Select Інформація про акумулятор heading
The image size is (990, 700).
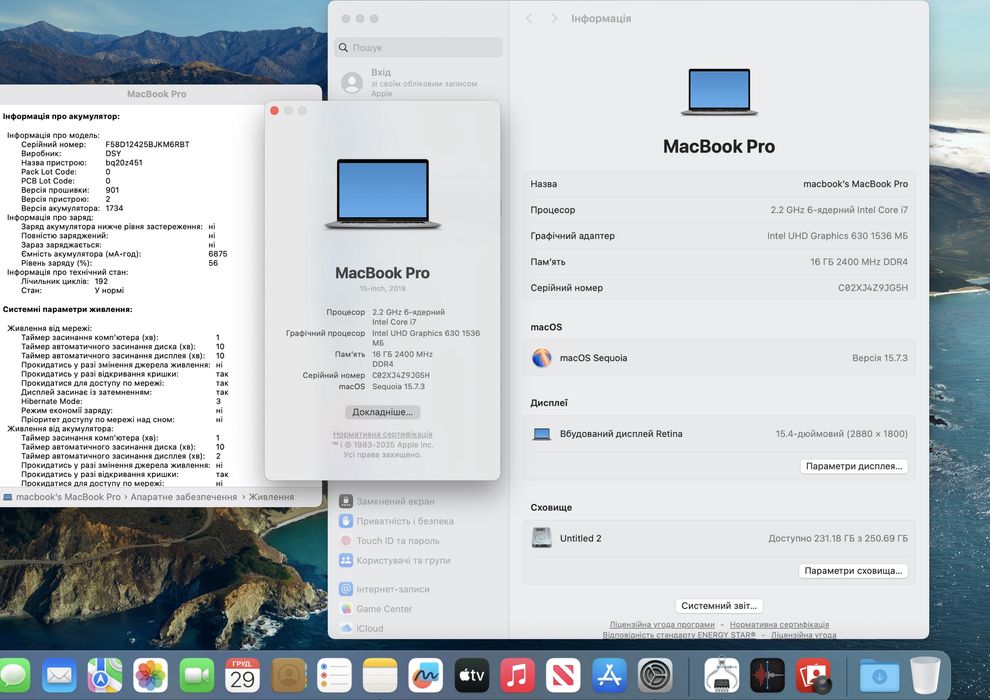pyautogui.click(x=61, y=116)
